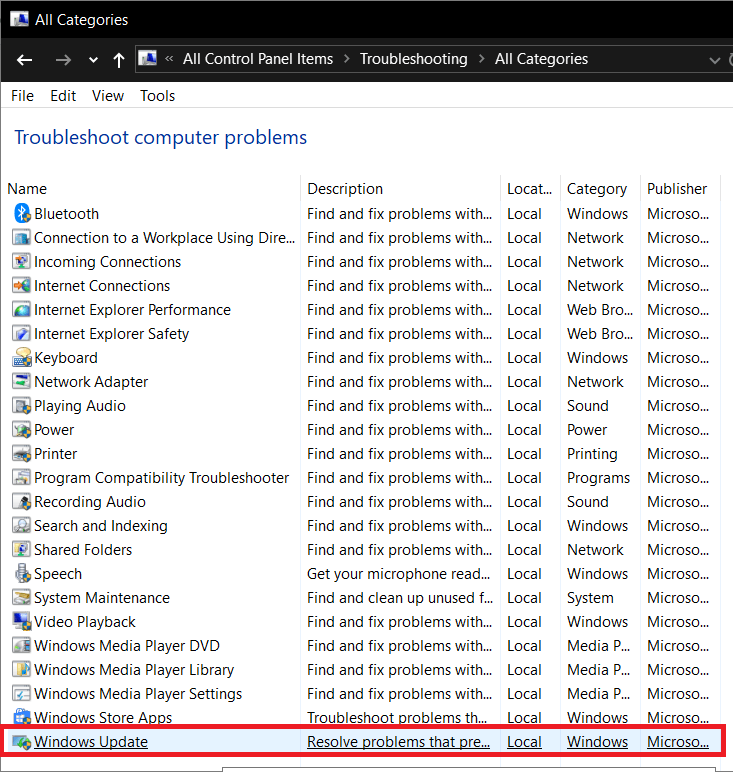Open the recent locations dropdown arrow

(x=93, y=60)
